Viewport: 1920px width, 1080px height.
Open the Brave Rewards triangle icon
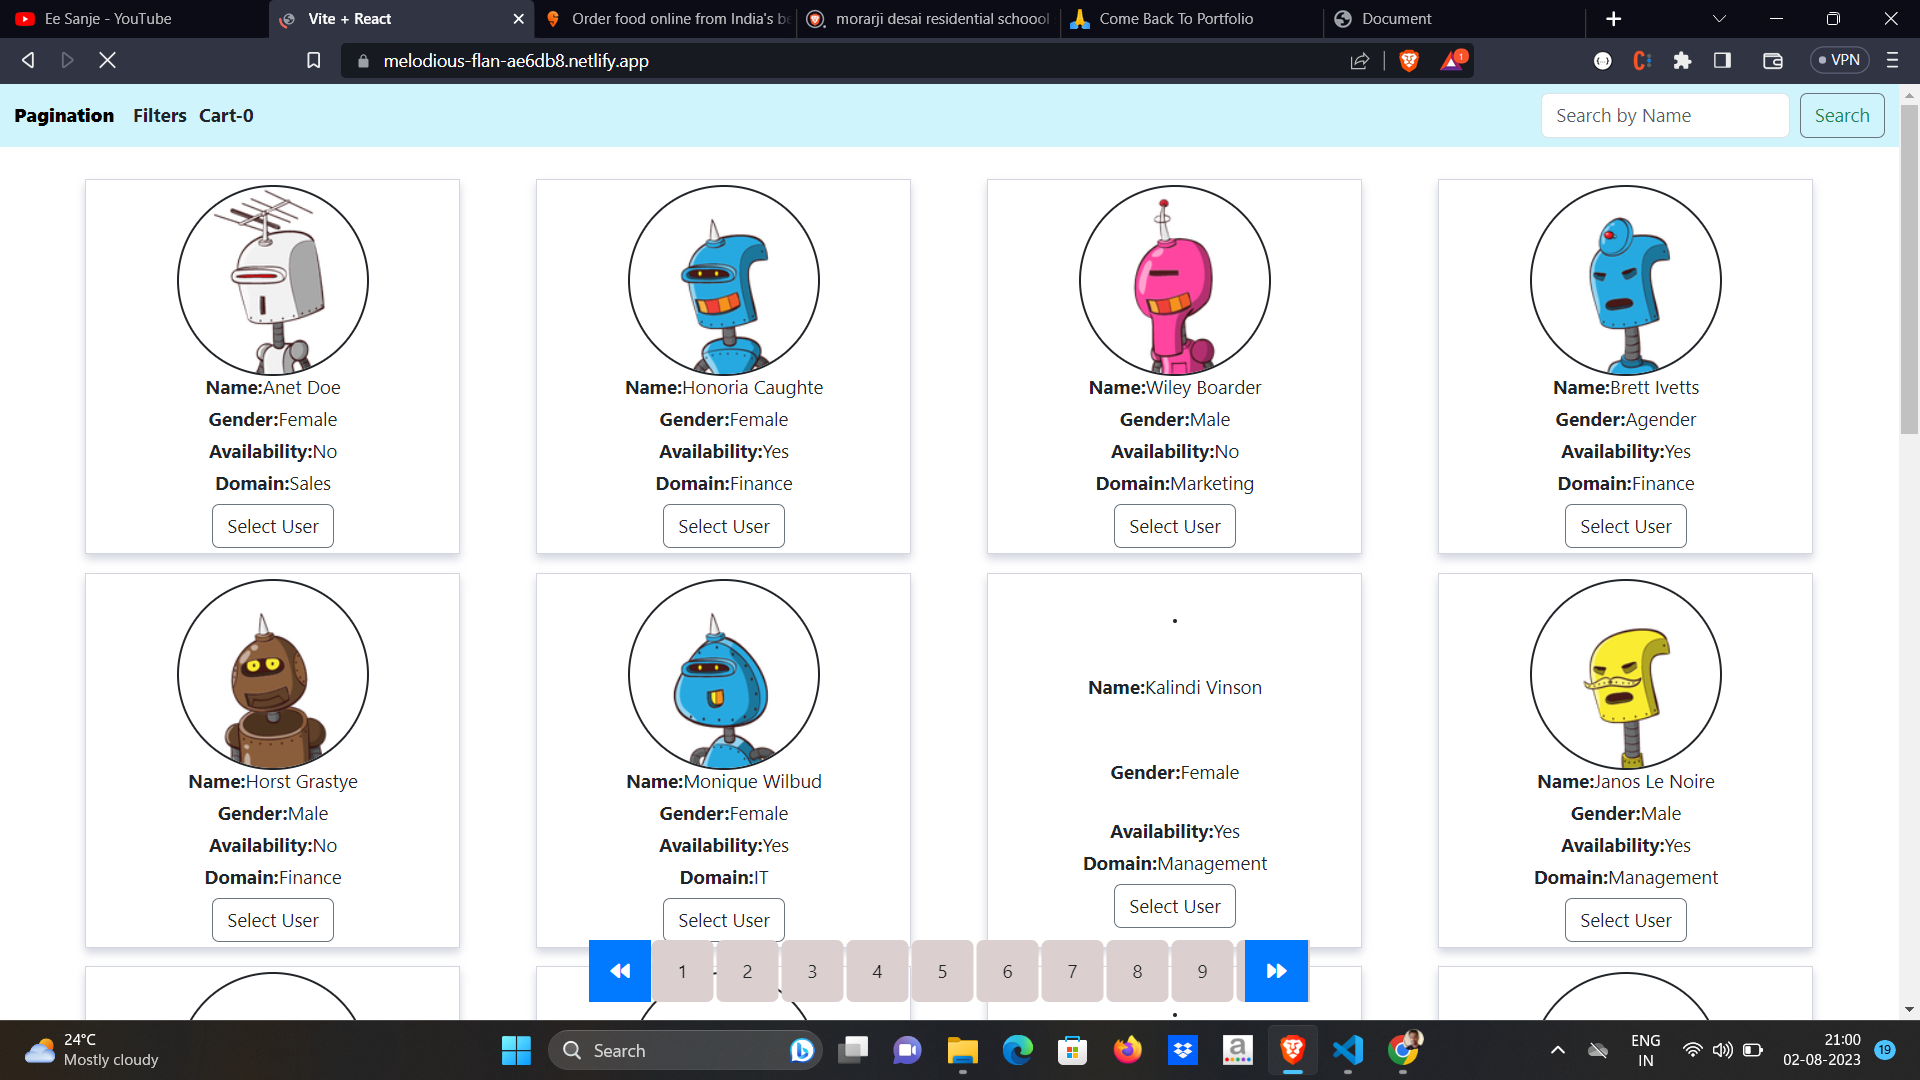(1451, 61)
